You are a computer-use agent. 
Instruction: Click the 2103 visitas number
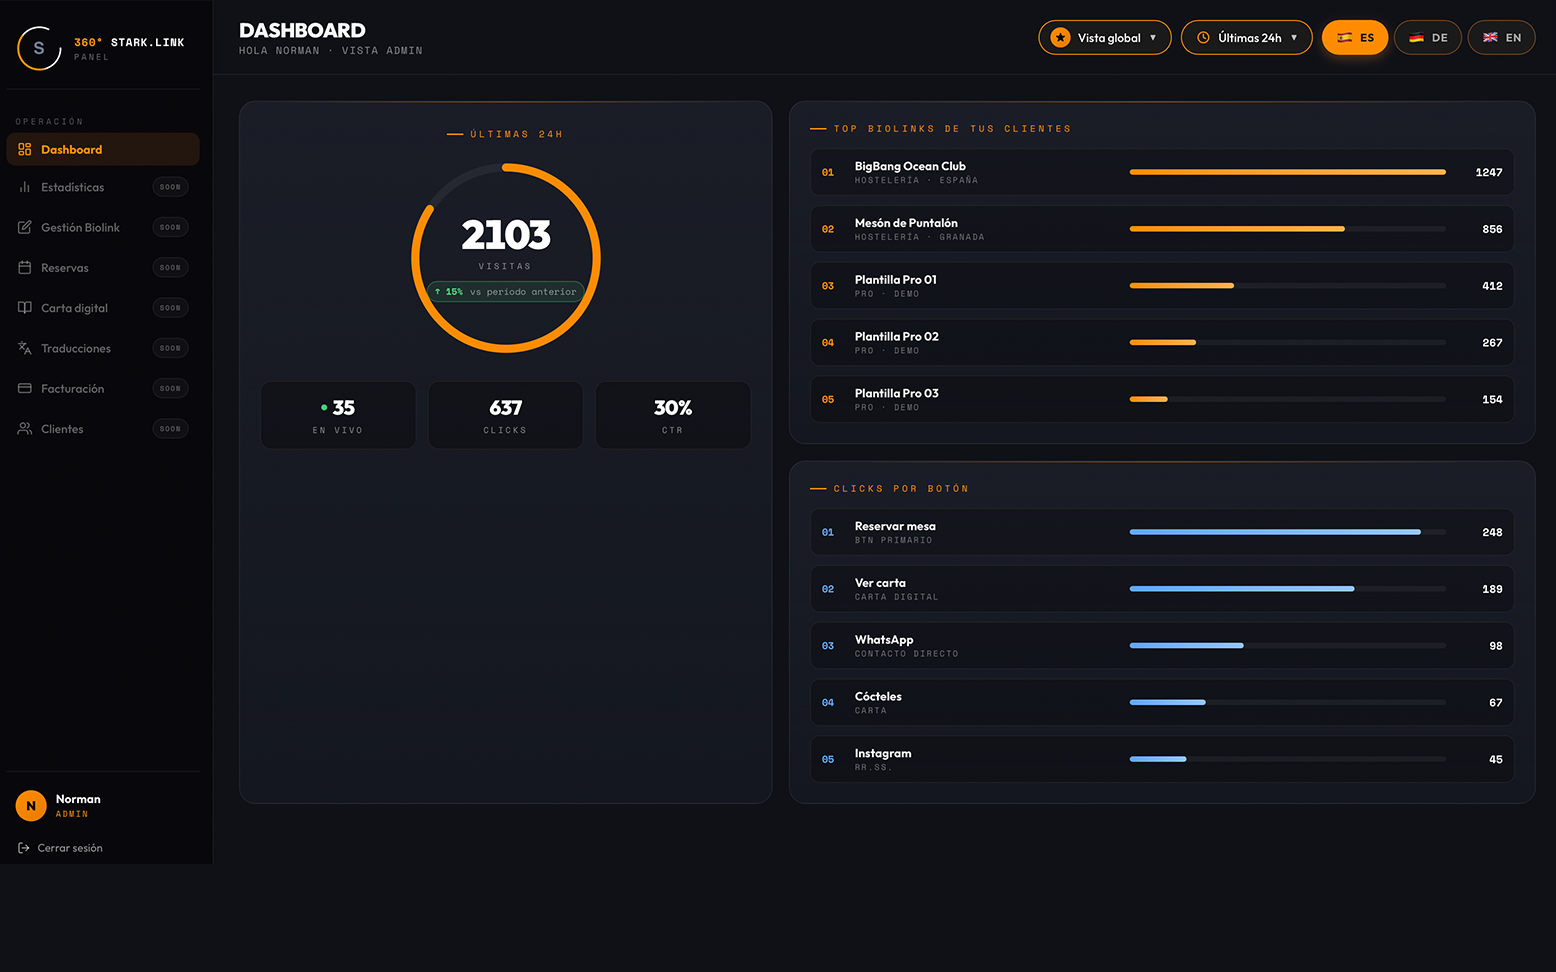coord(506,235)
